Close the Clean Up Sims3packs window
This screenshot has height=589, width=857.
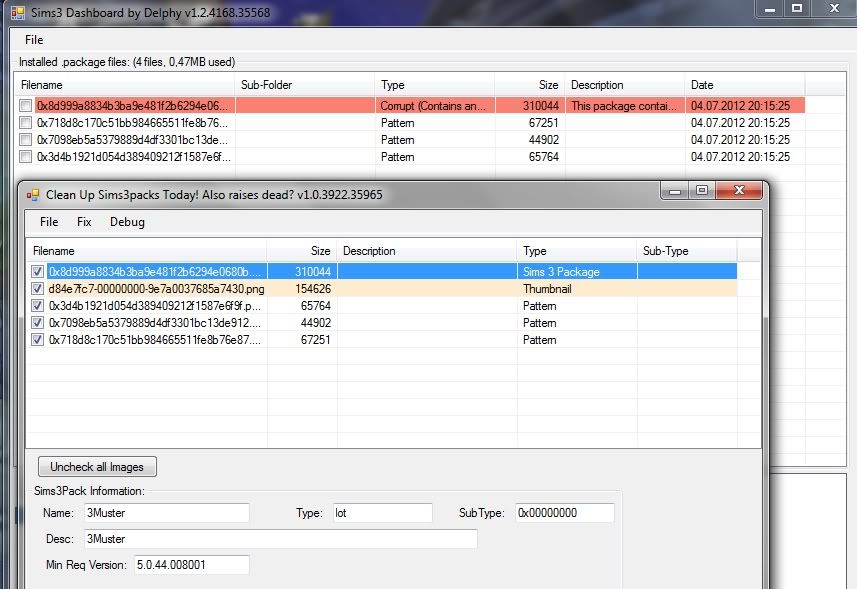tap(739, 190)
